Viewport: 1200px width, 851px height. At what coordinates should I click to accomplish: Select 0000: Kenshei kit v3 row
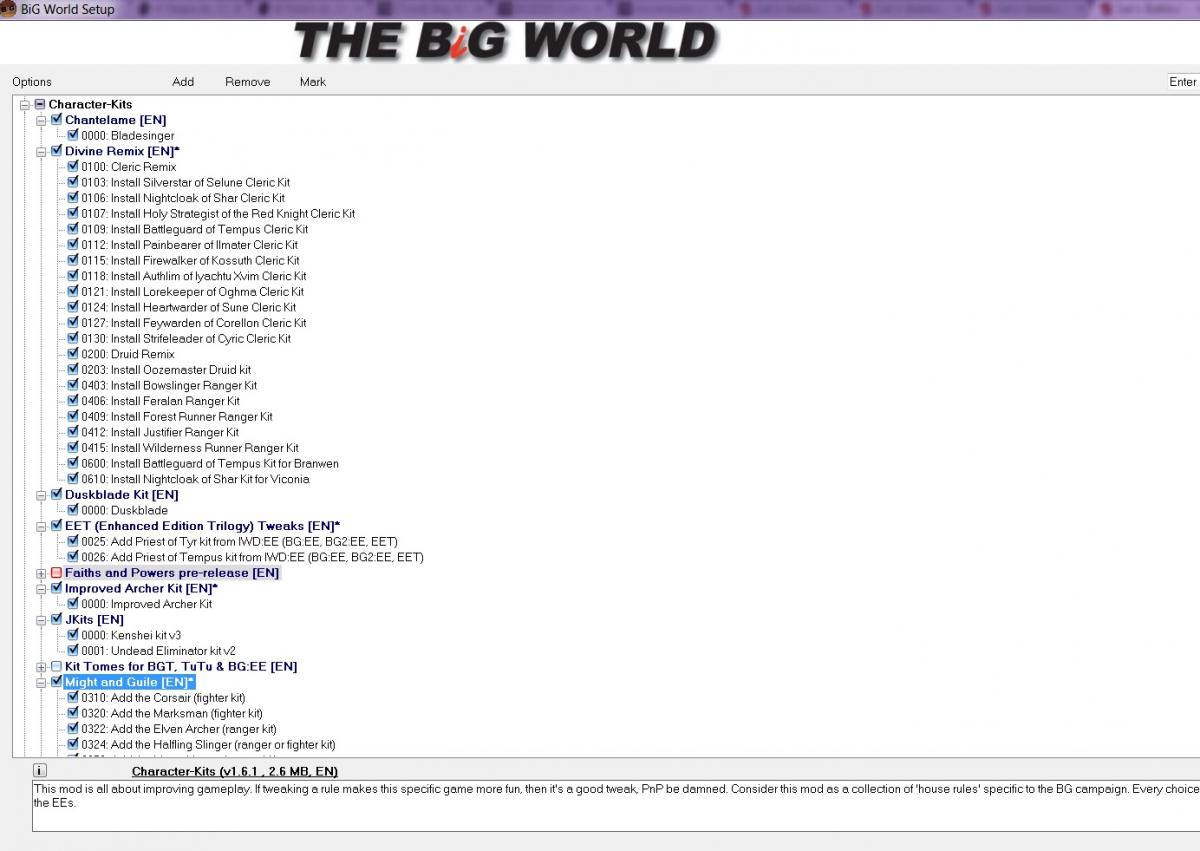[131, 635]
